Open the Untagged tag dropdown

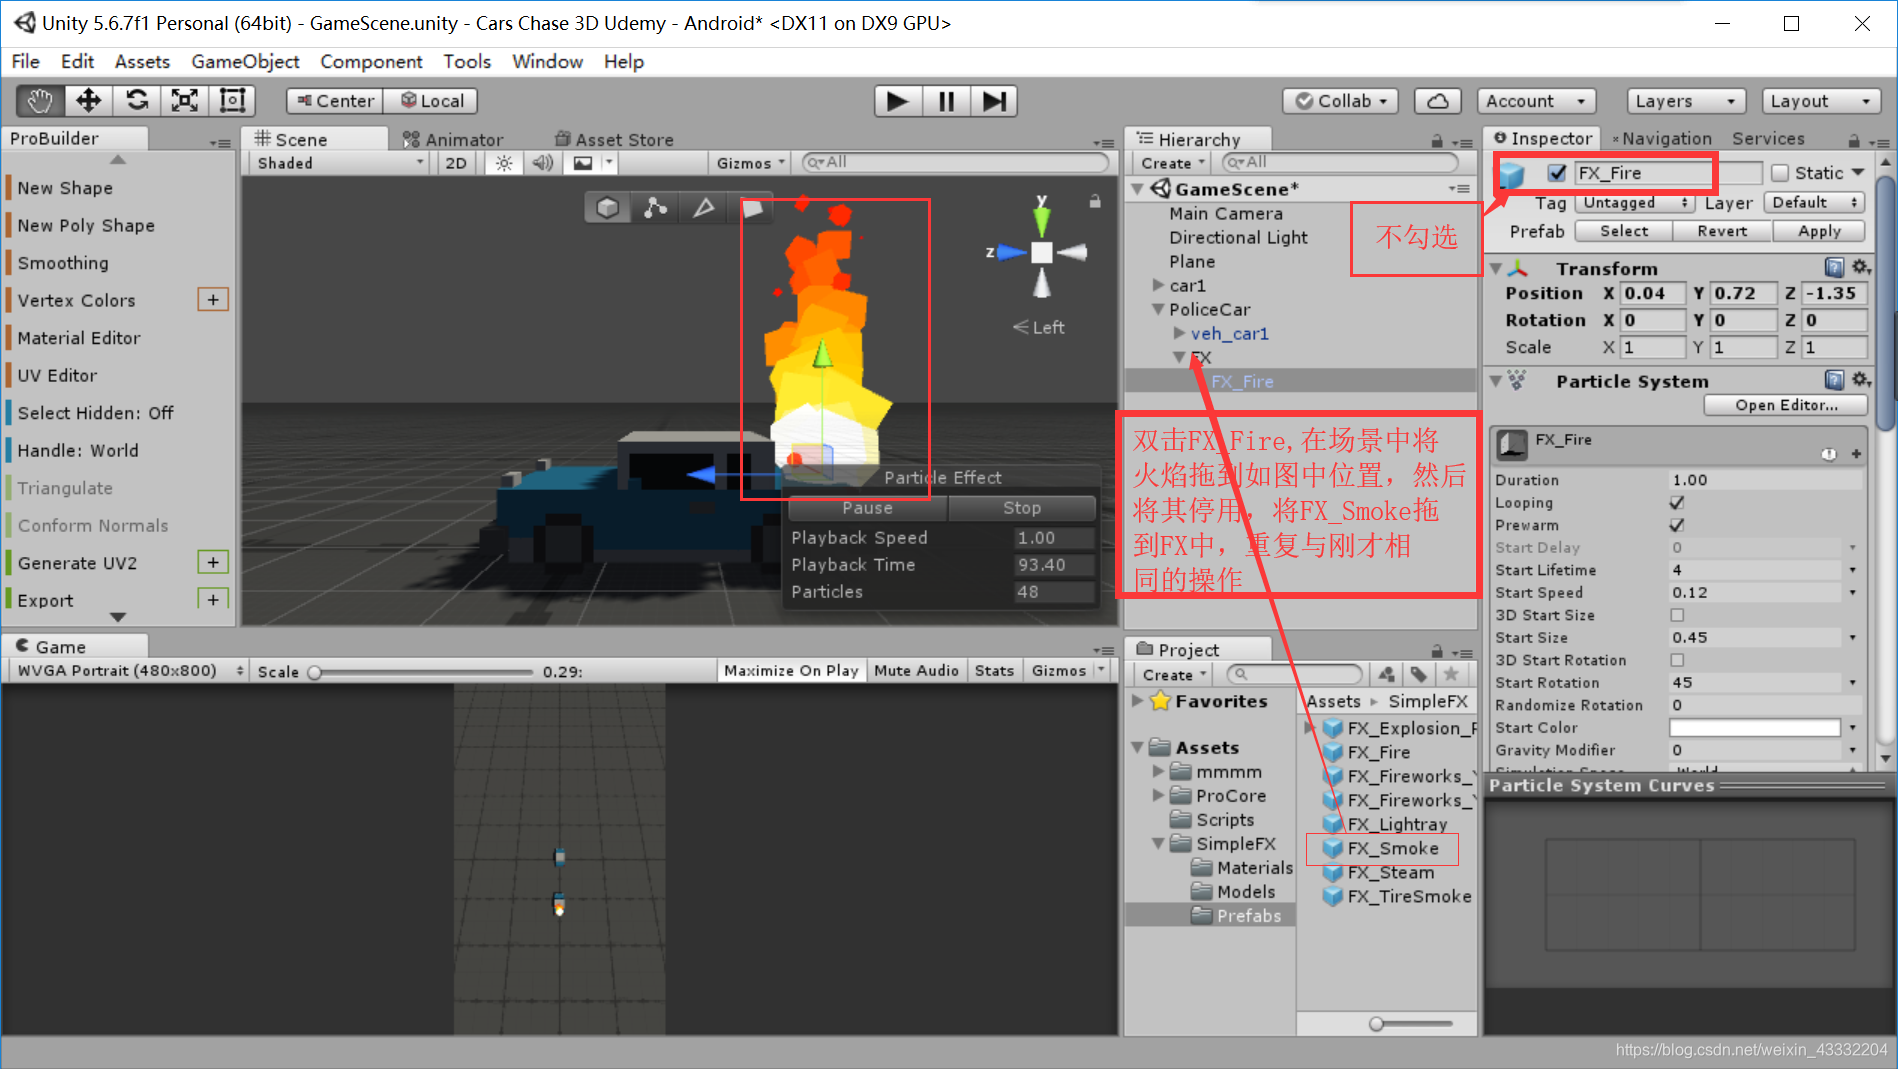1635,203
